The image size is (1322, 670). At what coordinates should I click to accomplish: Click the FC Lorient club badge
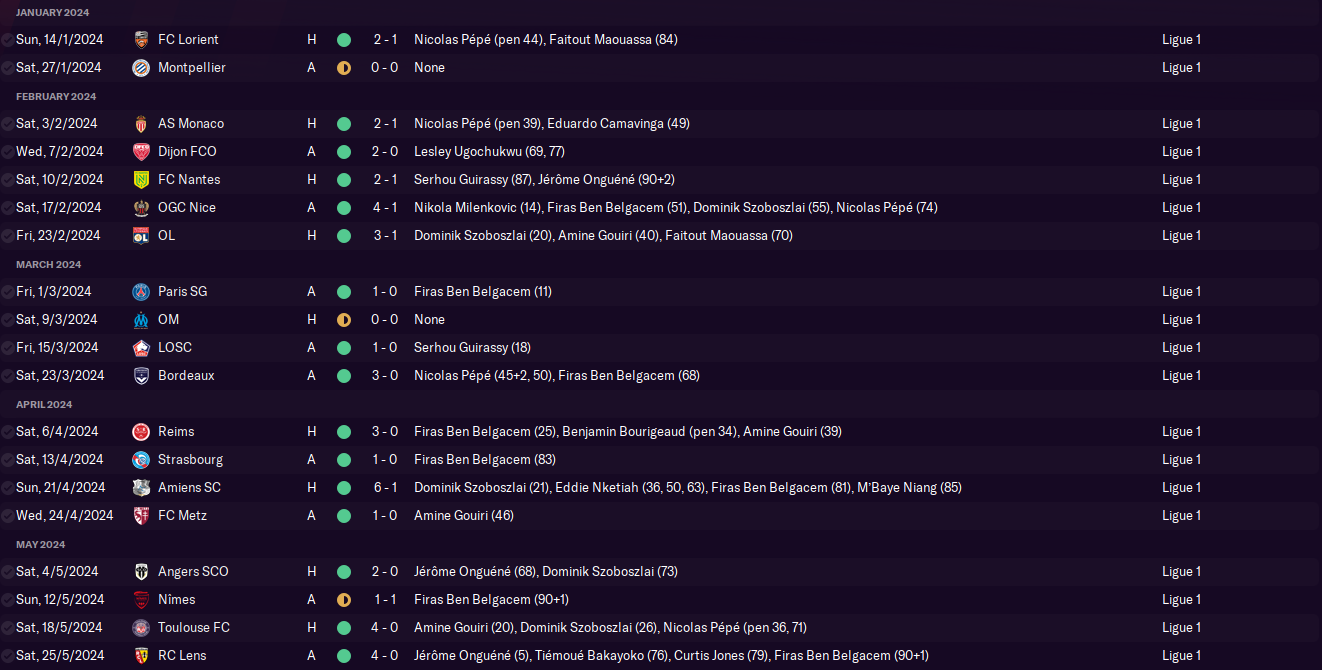pos(141,40)
